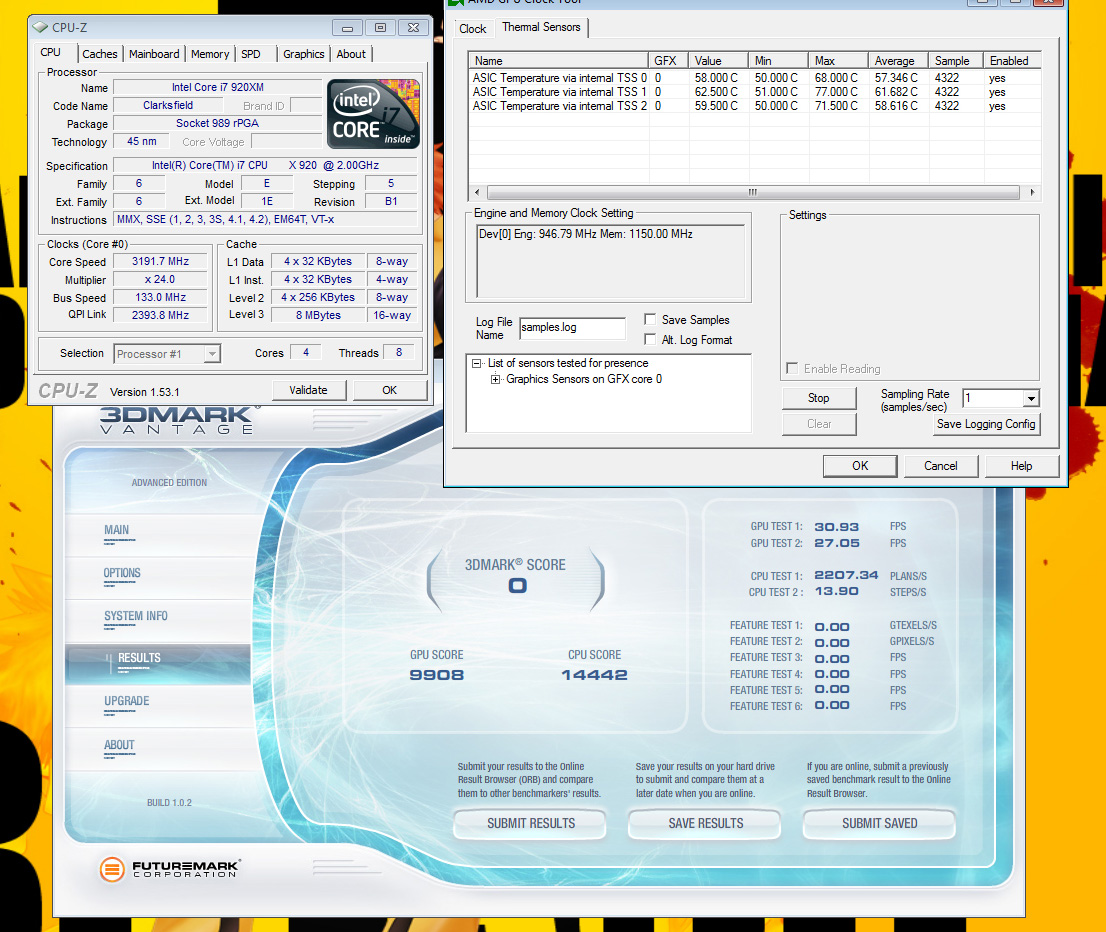Click Save Results in 3DMark Vantage
The width and height of the screenshot is (1106, 932).
pyautogui.click(x=705, y=823)
